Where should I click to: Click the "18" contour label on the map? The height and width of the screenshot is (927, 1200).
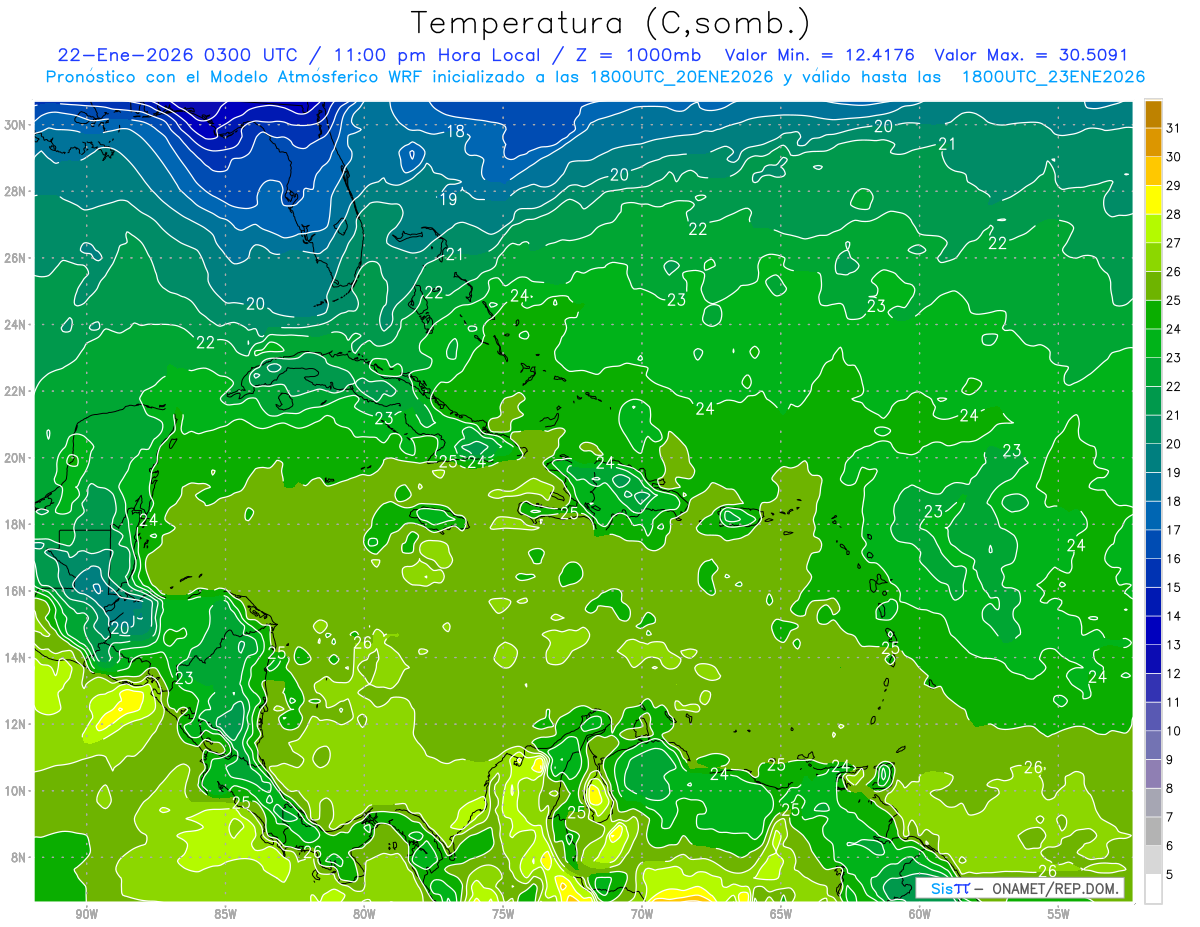(455, 131)
